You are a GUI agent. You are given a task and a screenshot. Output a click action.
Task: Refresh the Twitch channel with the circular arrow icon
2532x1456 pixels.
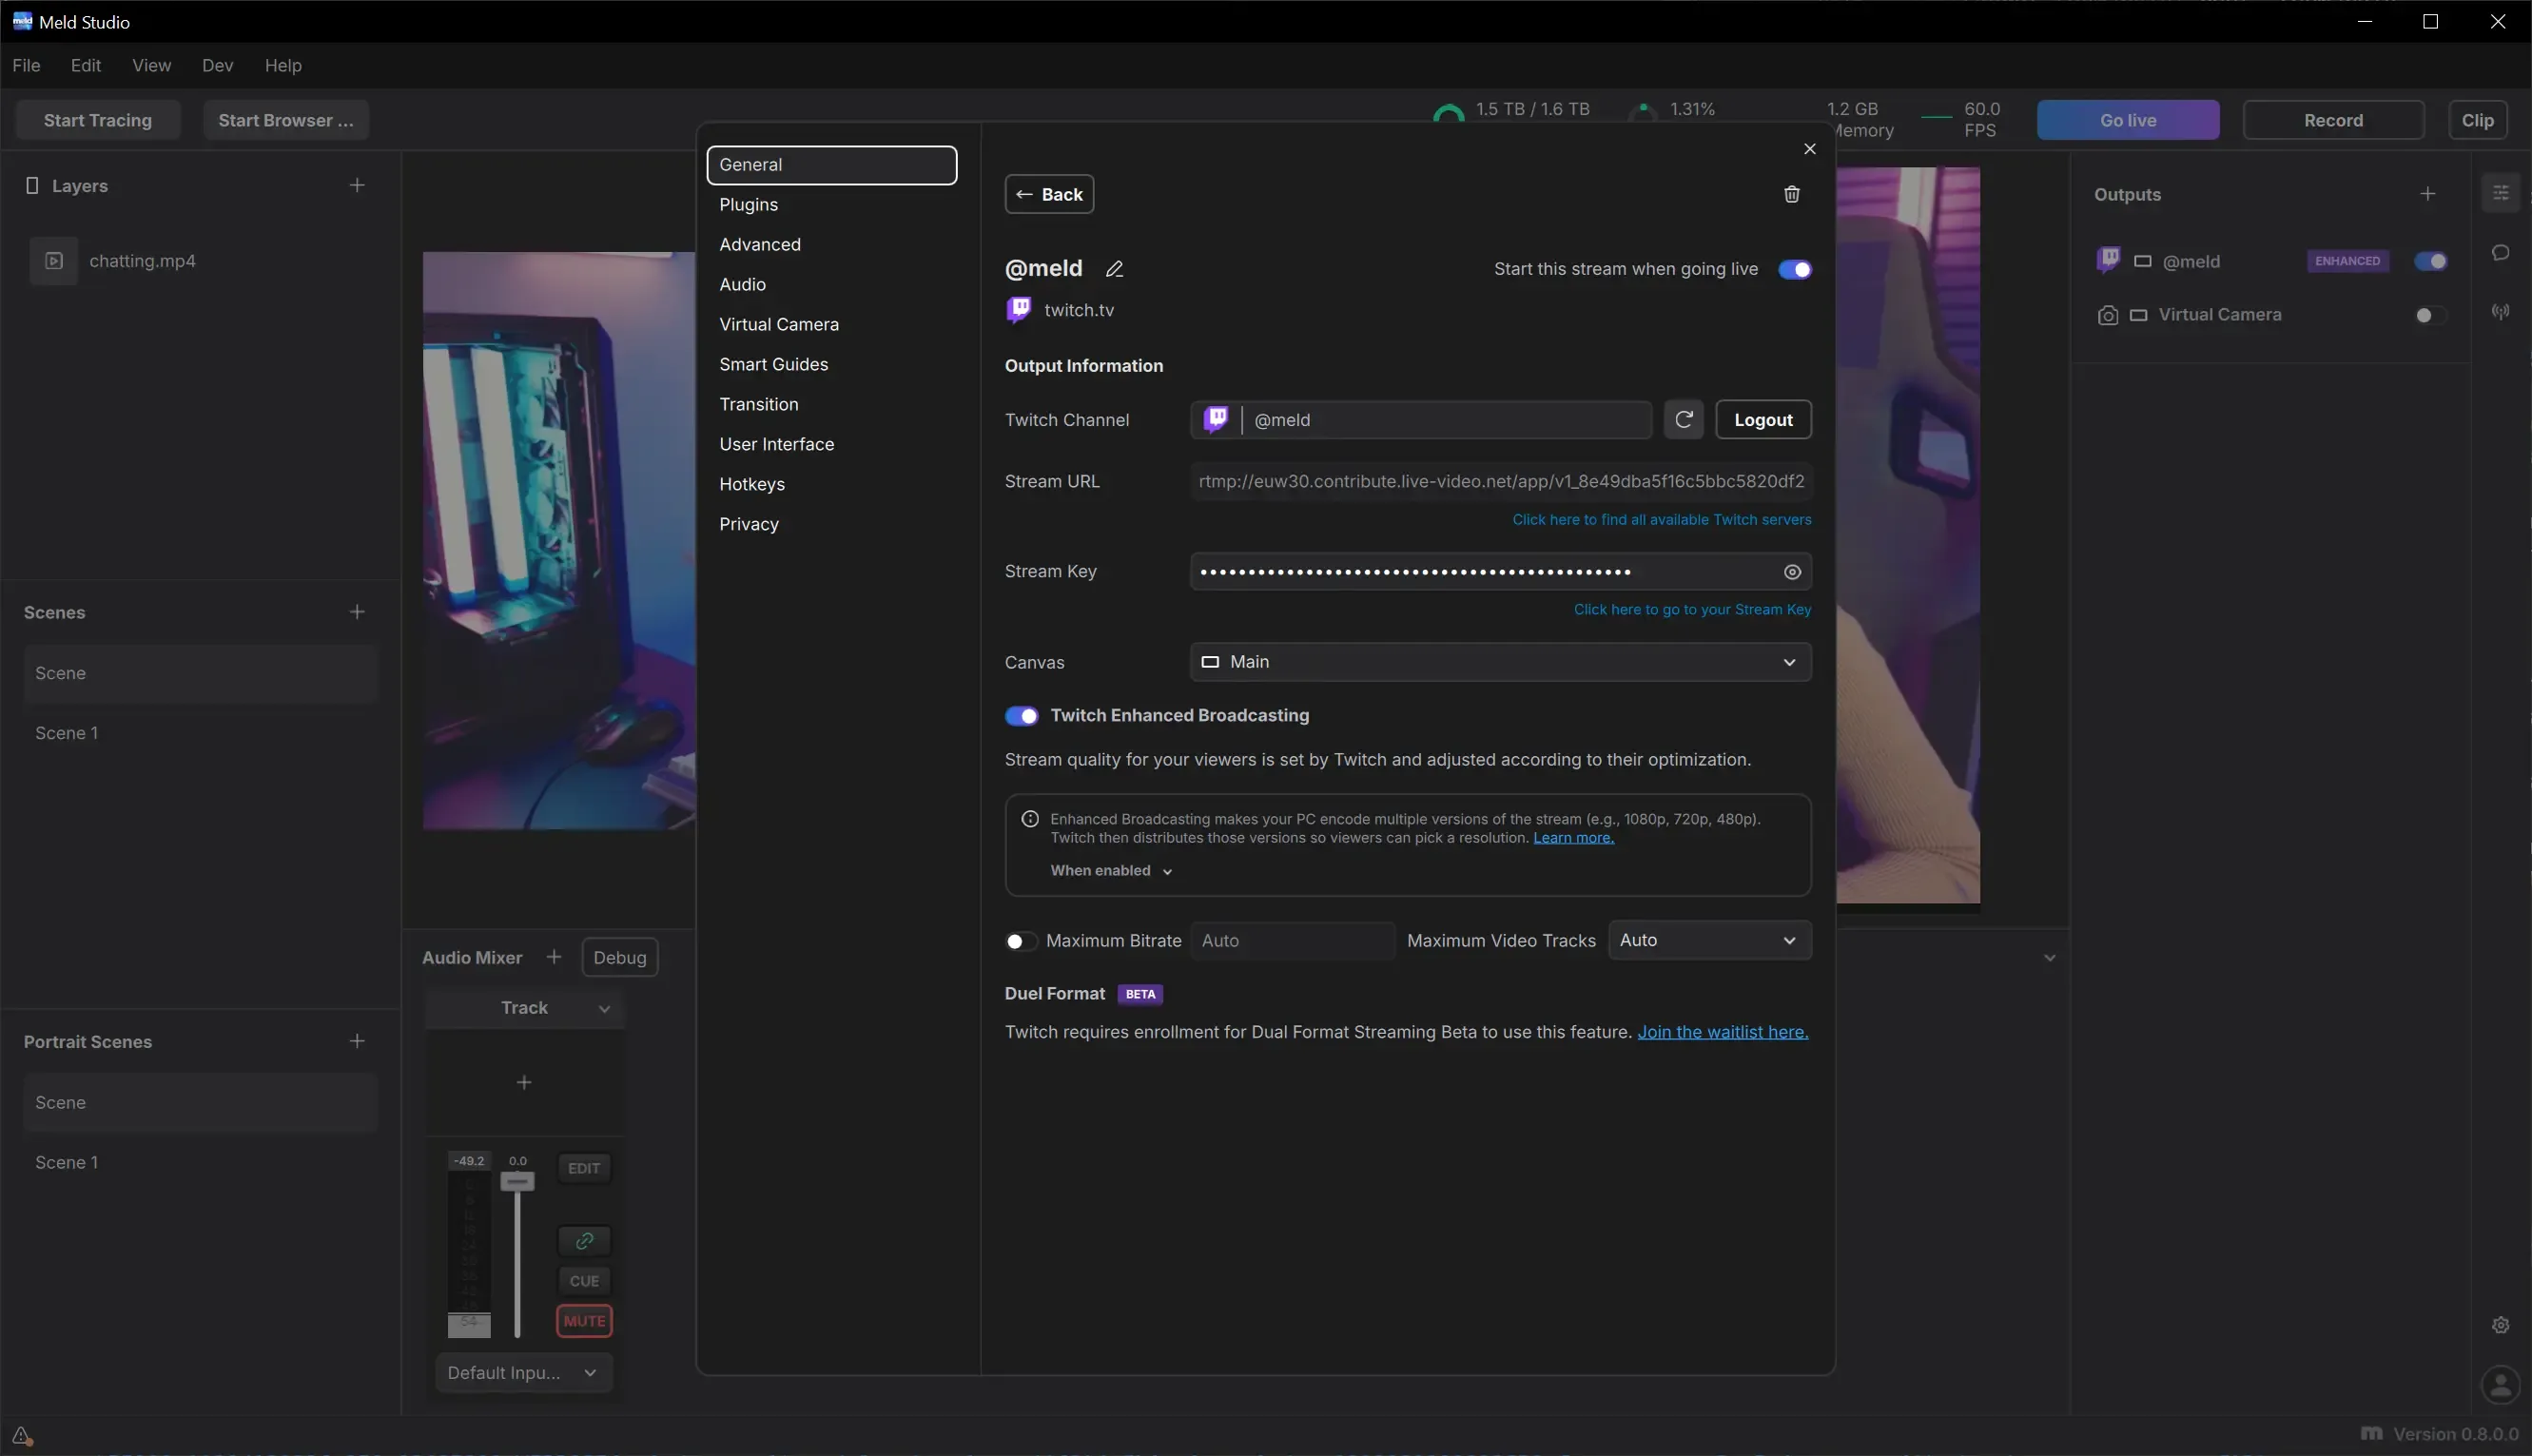1682,419
